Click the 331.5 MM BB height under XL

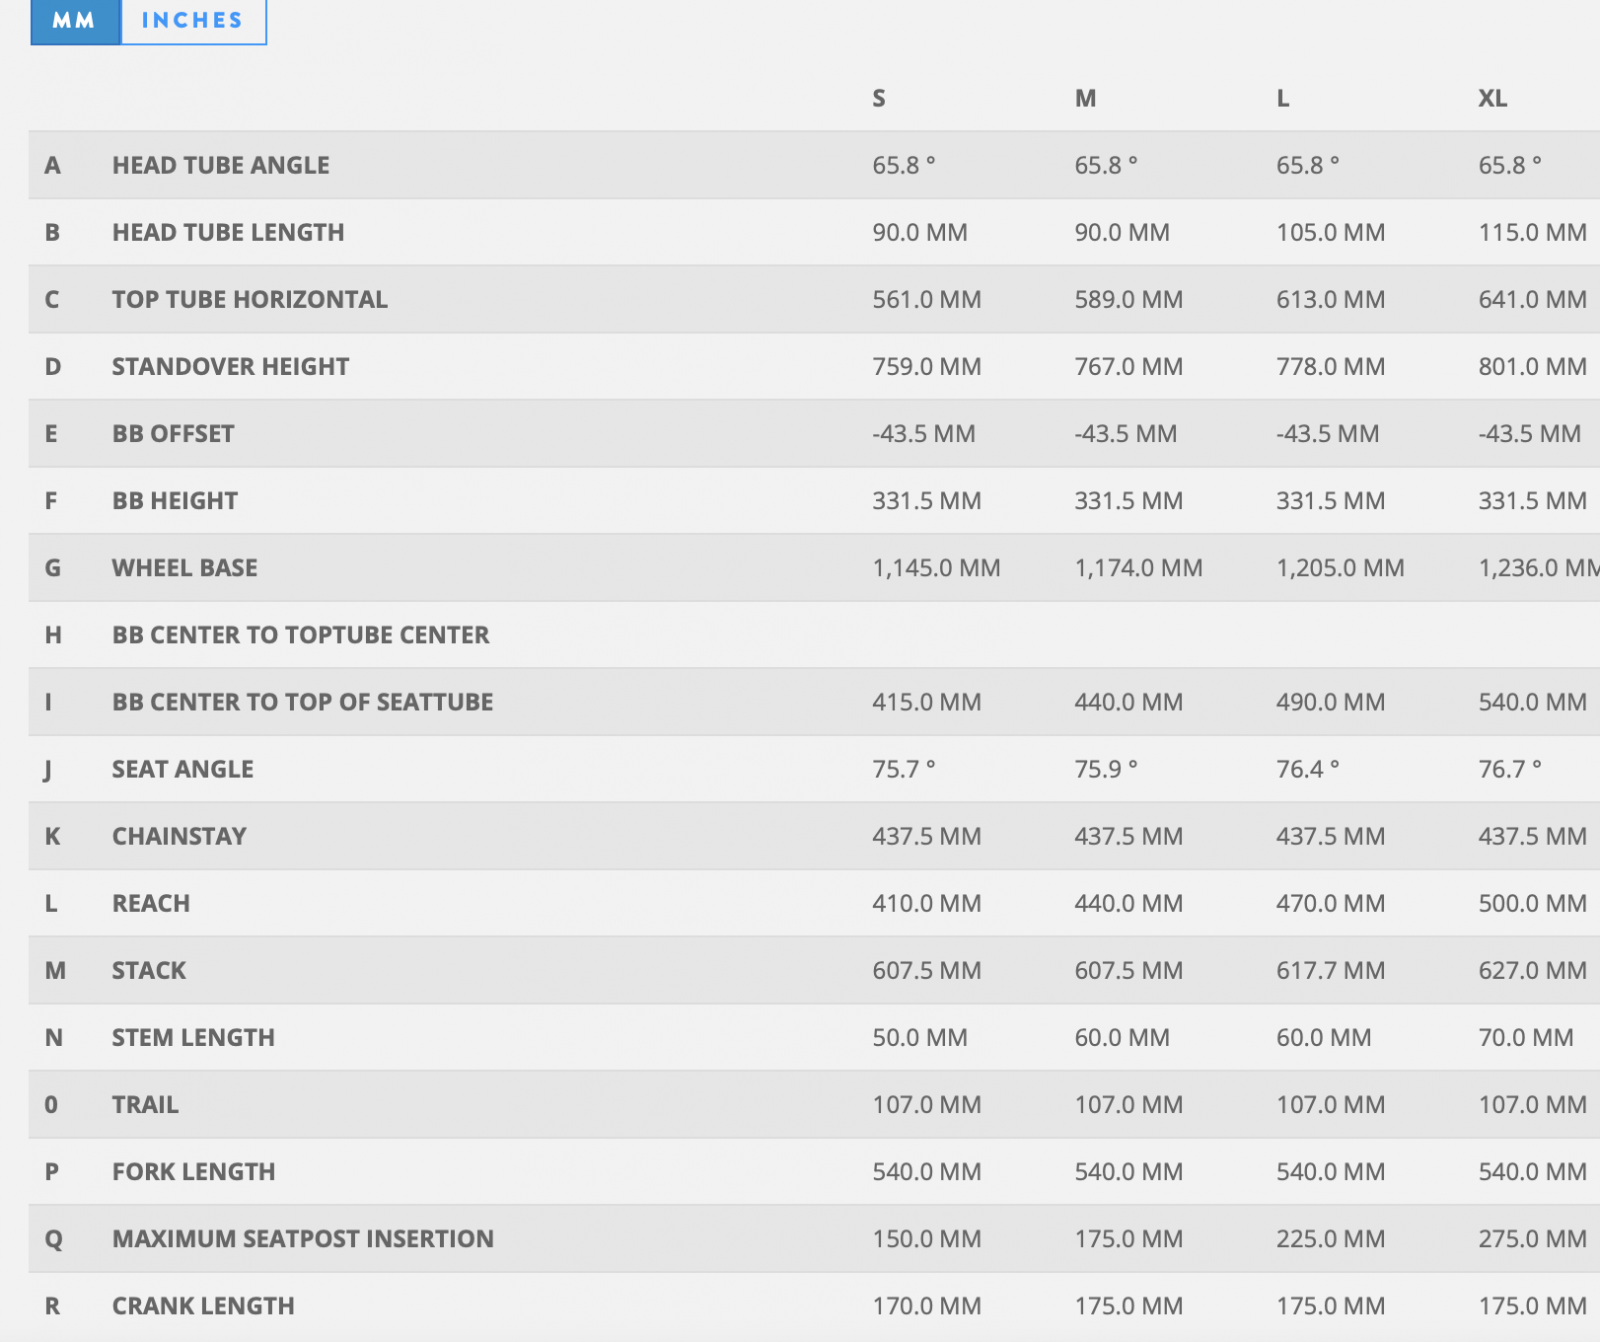[x=1533, y=500]
